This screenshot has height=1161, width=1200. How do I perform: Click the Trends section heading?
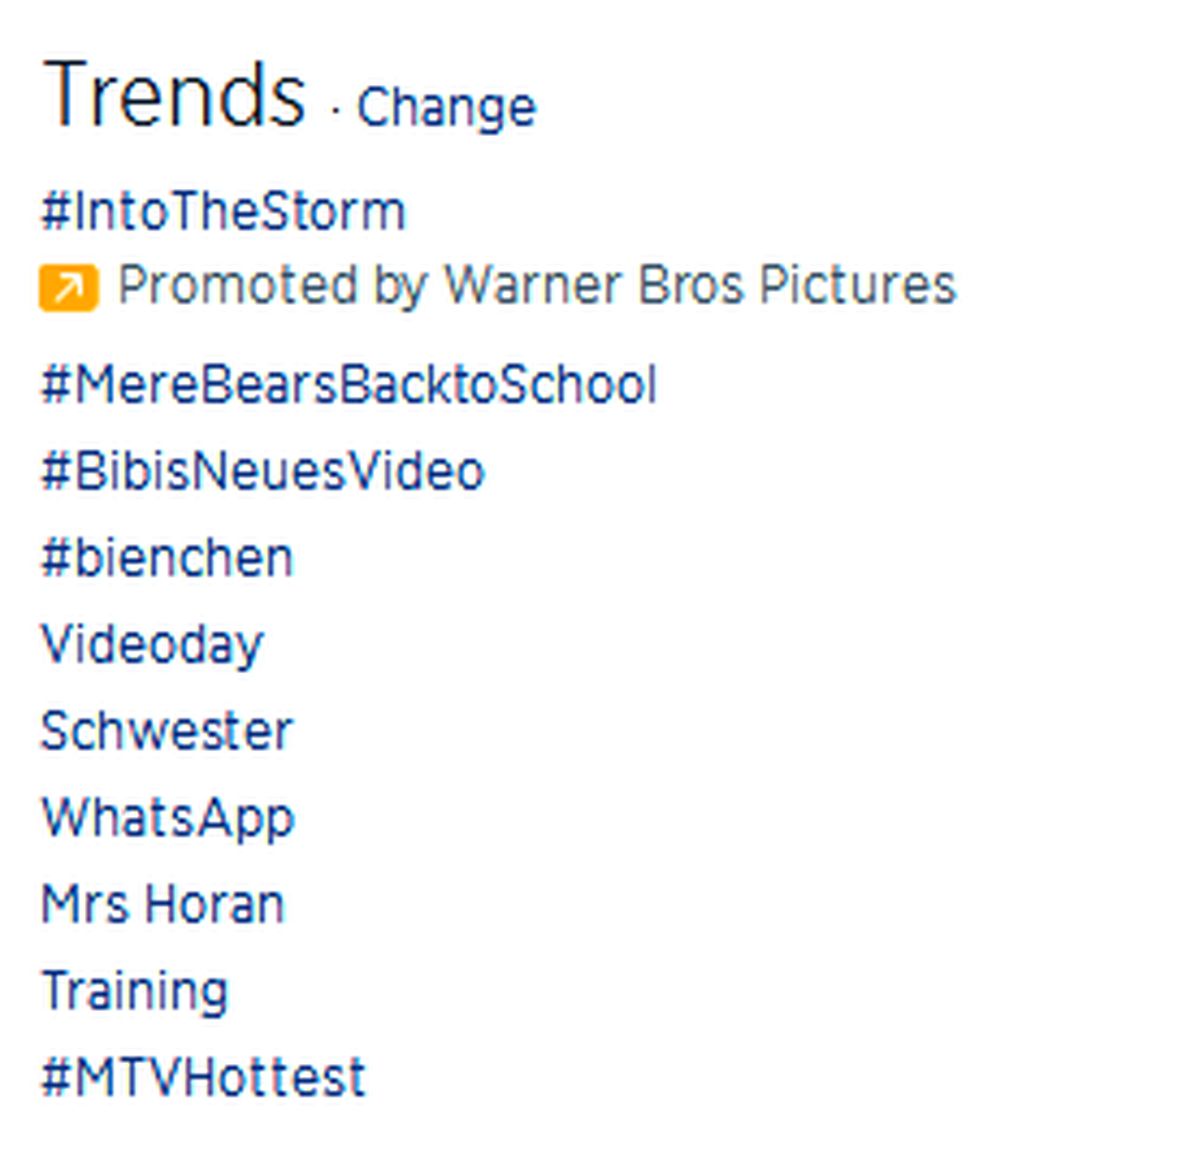point(174,95)
